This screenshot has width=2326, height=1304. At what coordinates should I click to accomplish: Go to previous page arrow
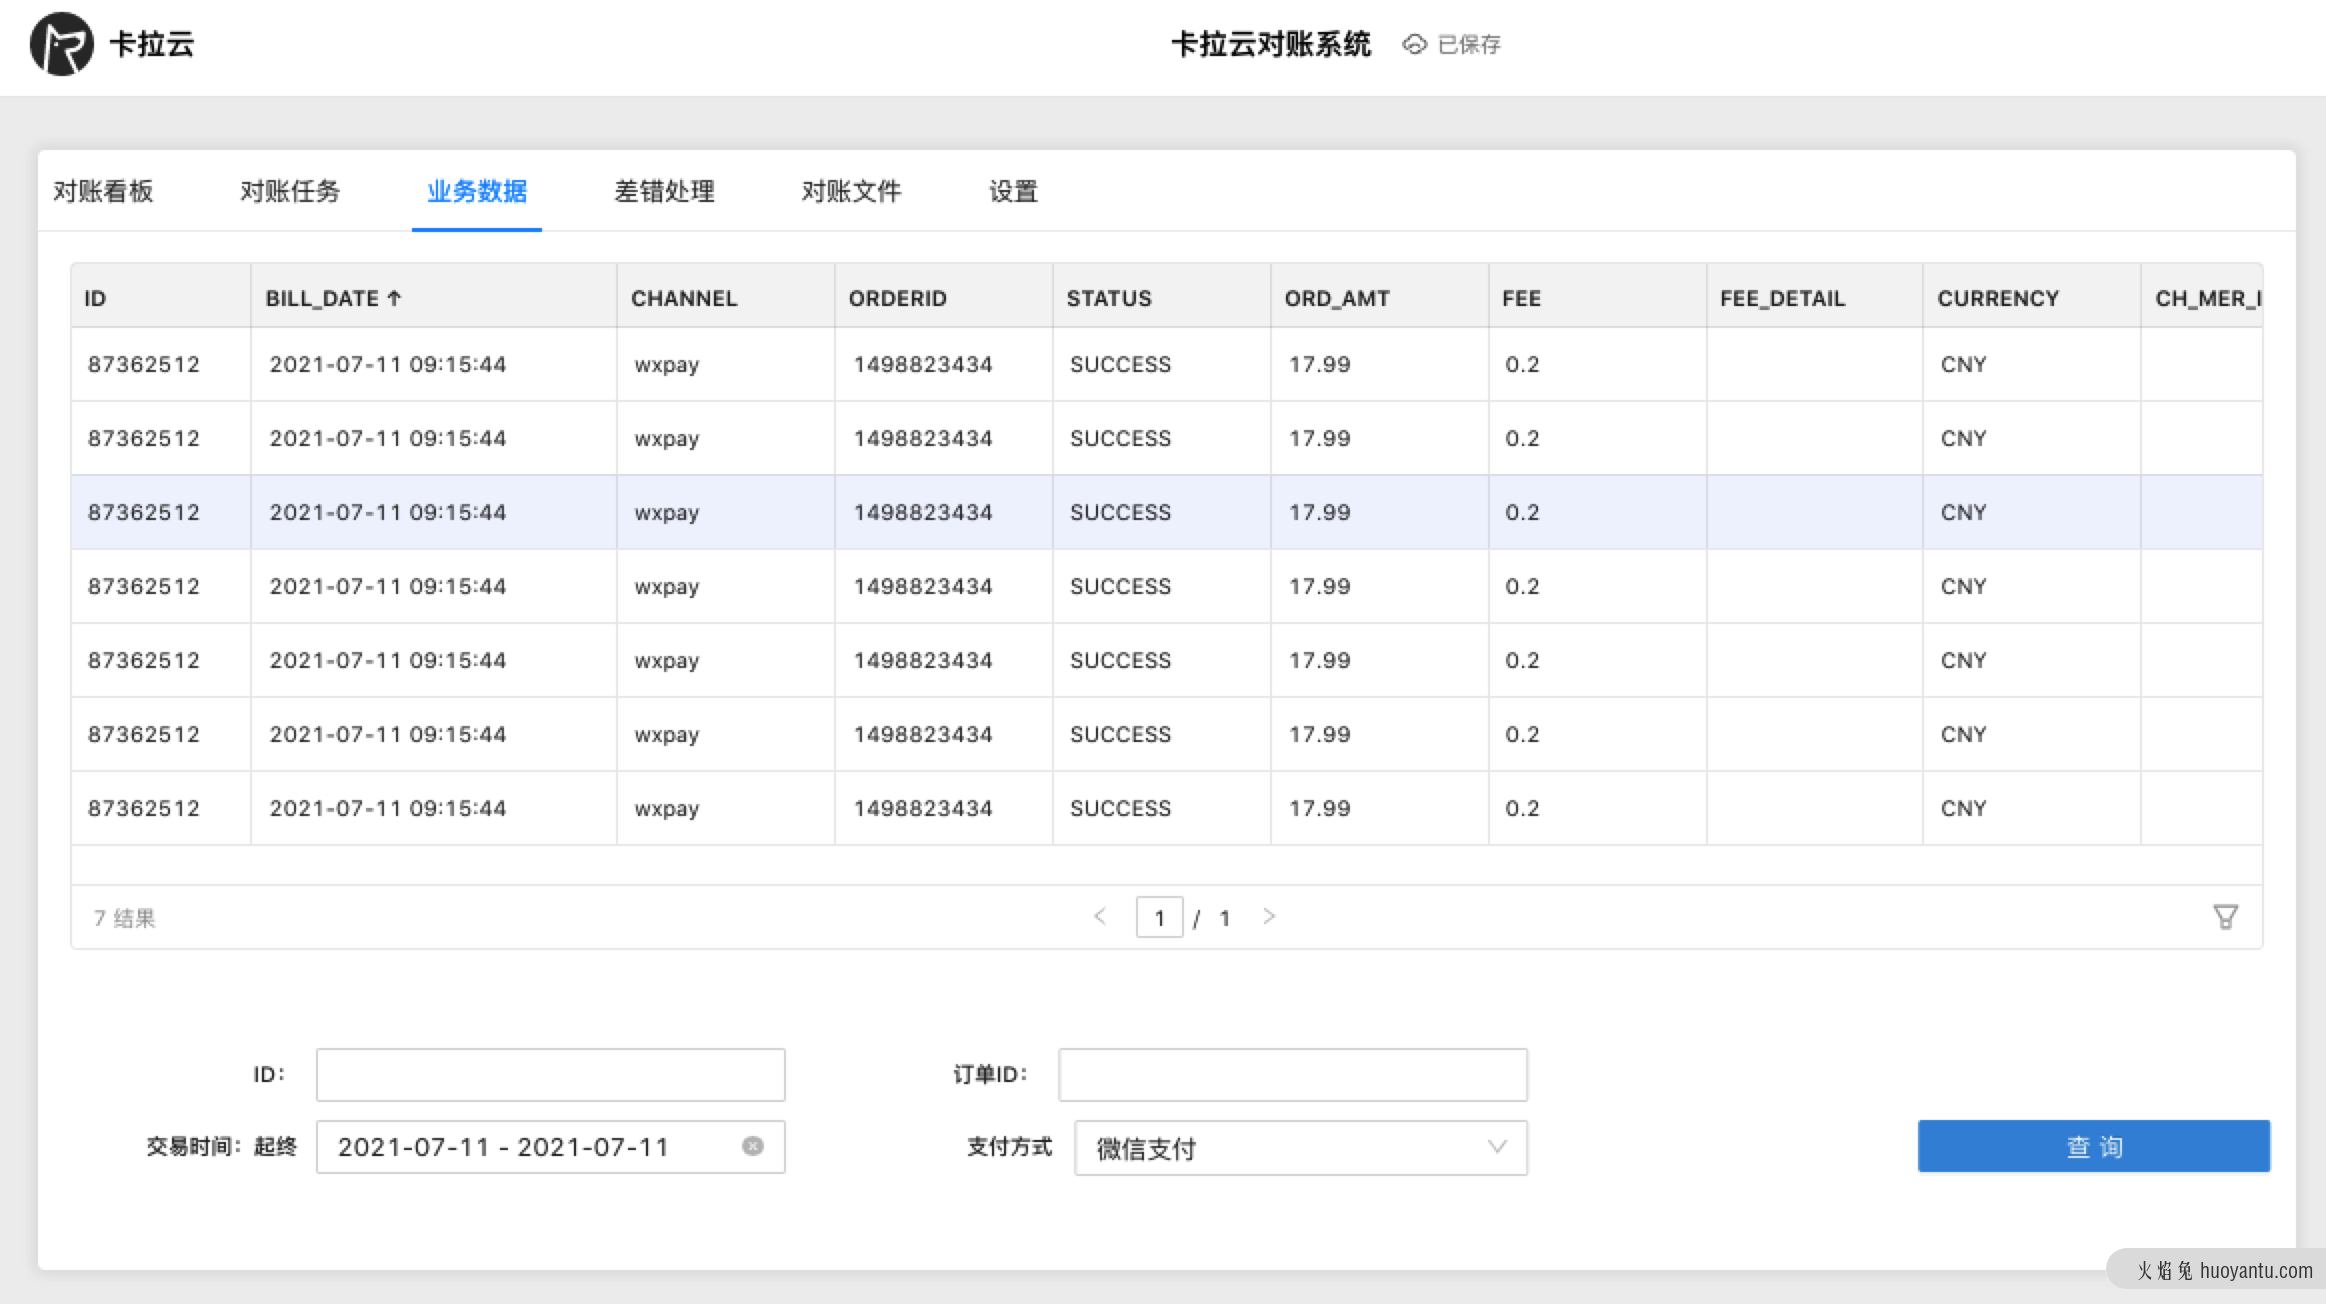(1100, 916)
